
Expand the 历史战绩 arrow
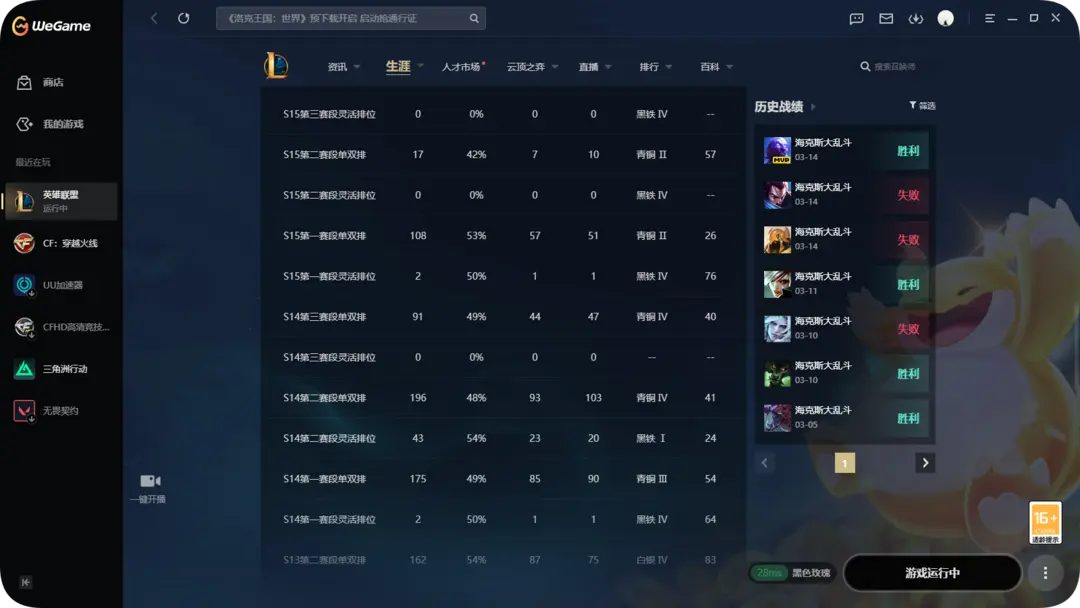[813, 107]
